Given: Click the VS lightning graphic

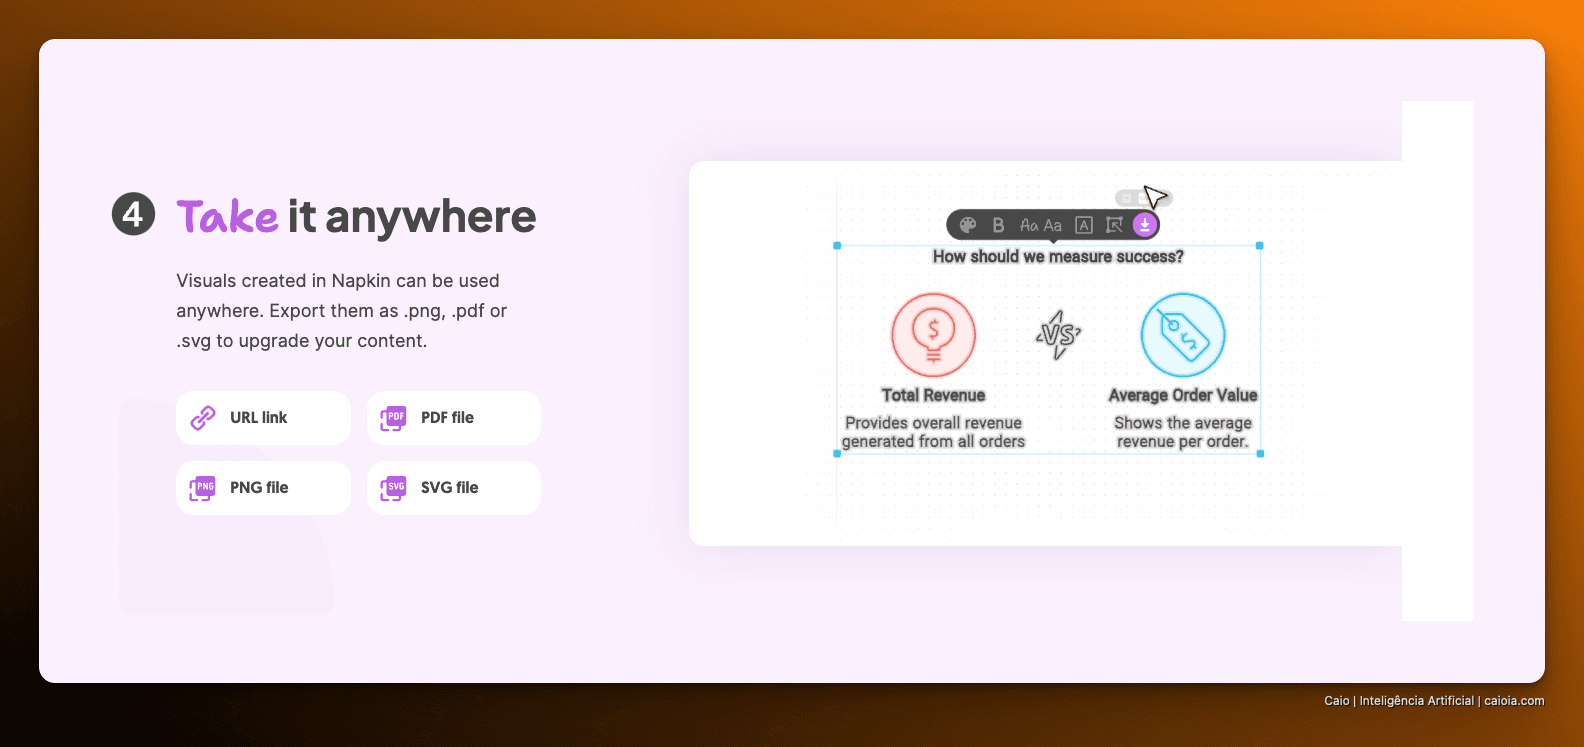Looking at the screenshot, I should [x=1058, y=335].
